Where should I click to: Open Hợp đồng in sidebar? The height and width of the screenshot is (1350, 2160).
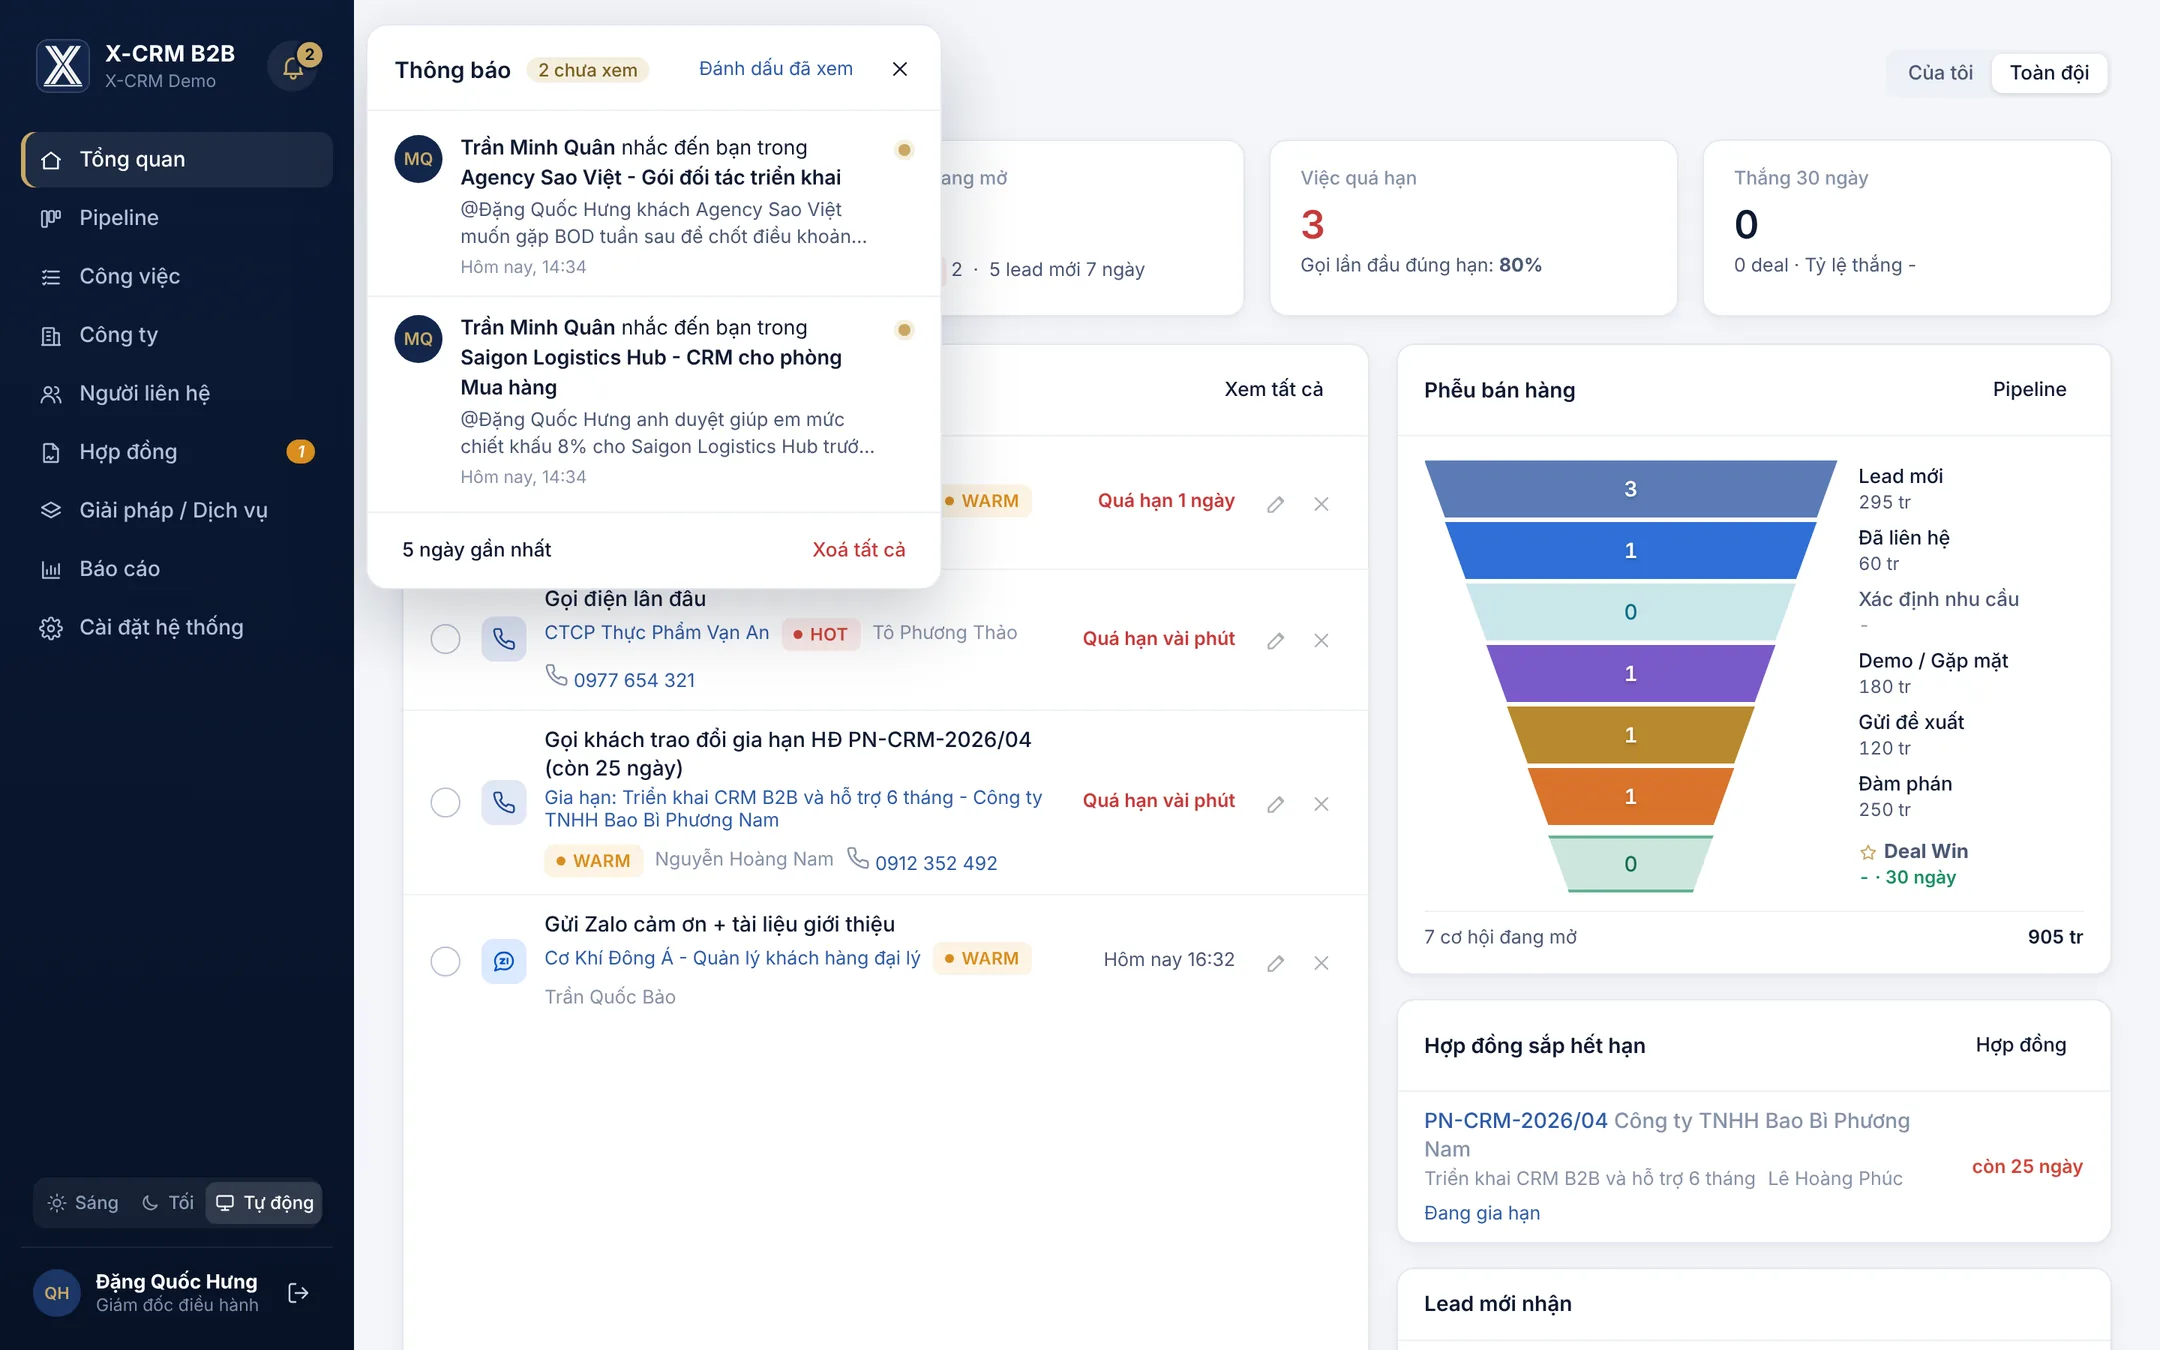177,452
